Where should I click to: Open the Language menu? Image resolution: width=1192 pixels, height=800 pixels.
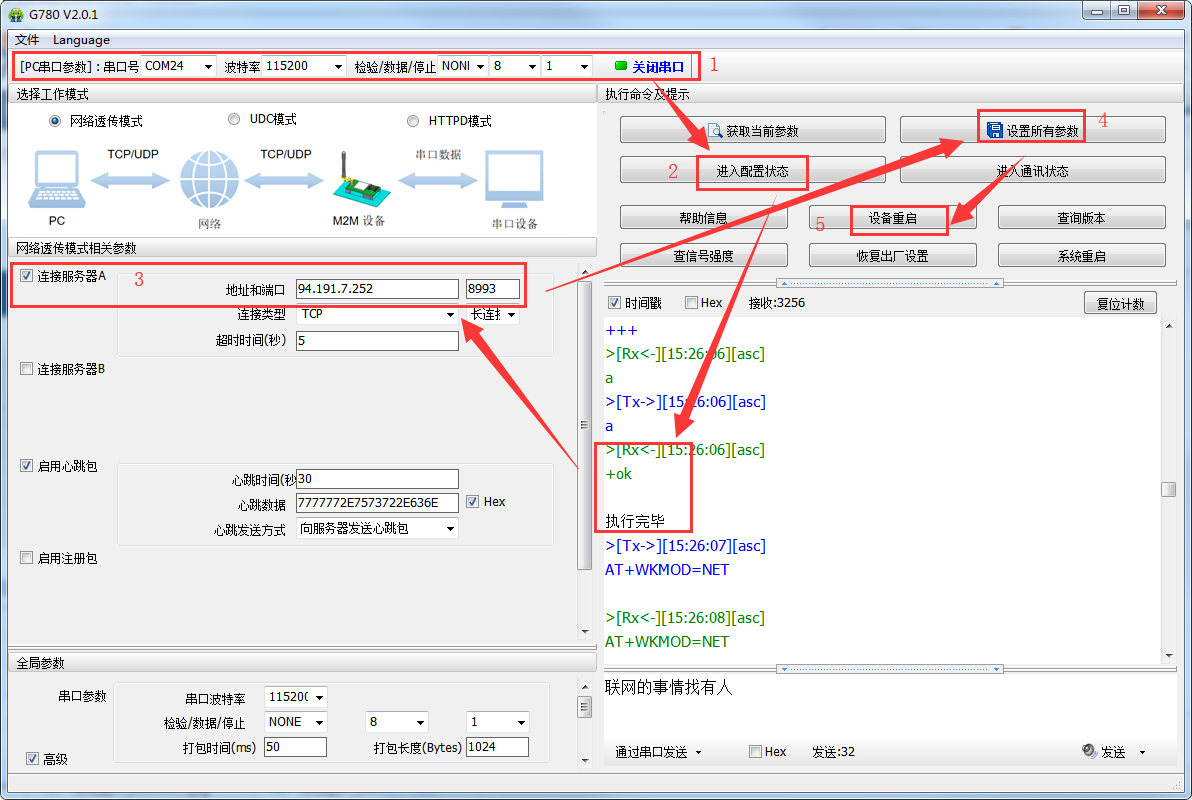click(x=81, y=40)
